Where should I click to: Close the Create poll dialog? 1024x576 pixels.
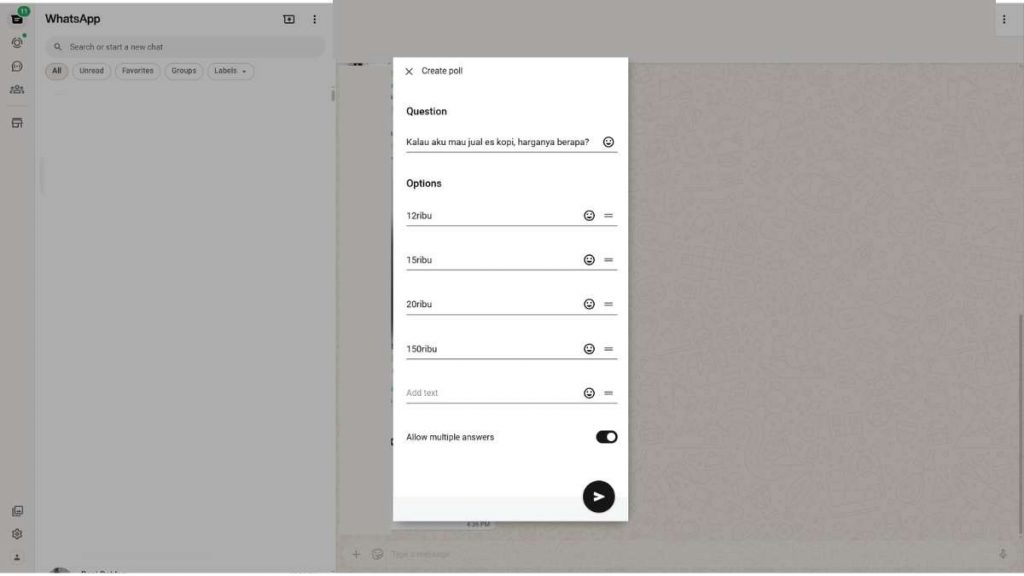pyautogui.click(x=409, y=71)
